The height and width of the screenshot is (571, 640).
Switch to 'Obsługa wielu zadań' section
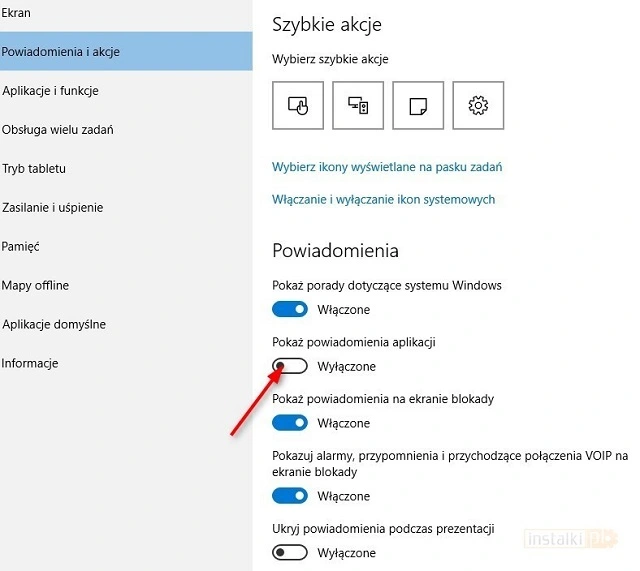tap(57, 130)
